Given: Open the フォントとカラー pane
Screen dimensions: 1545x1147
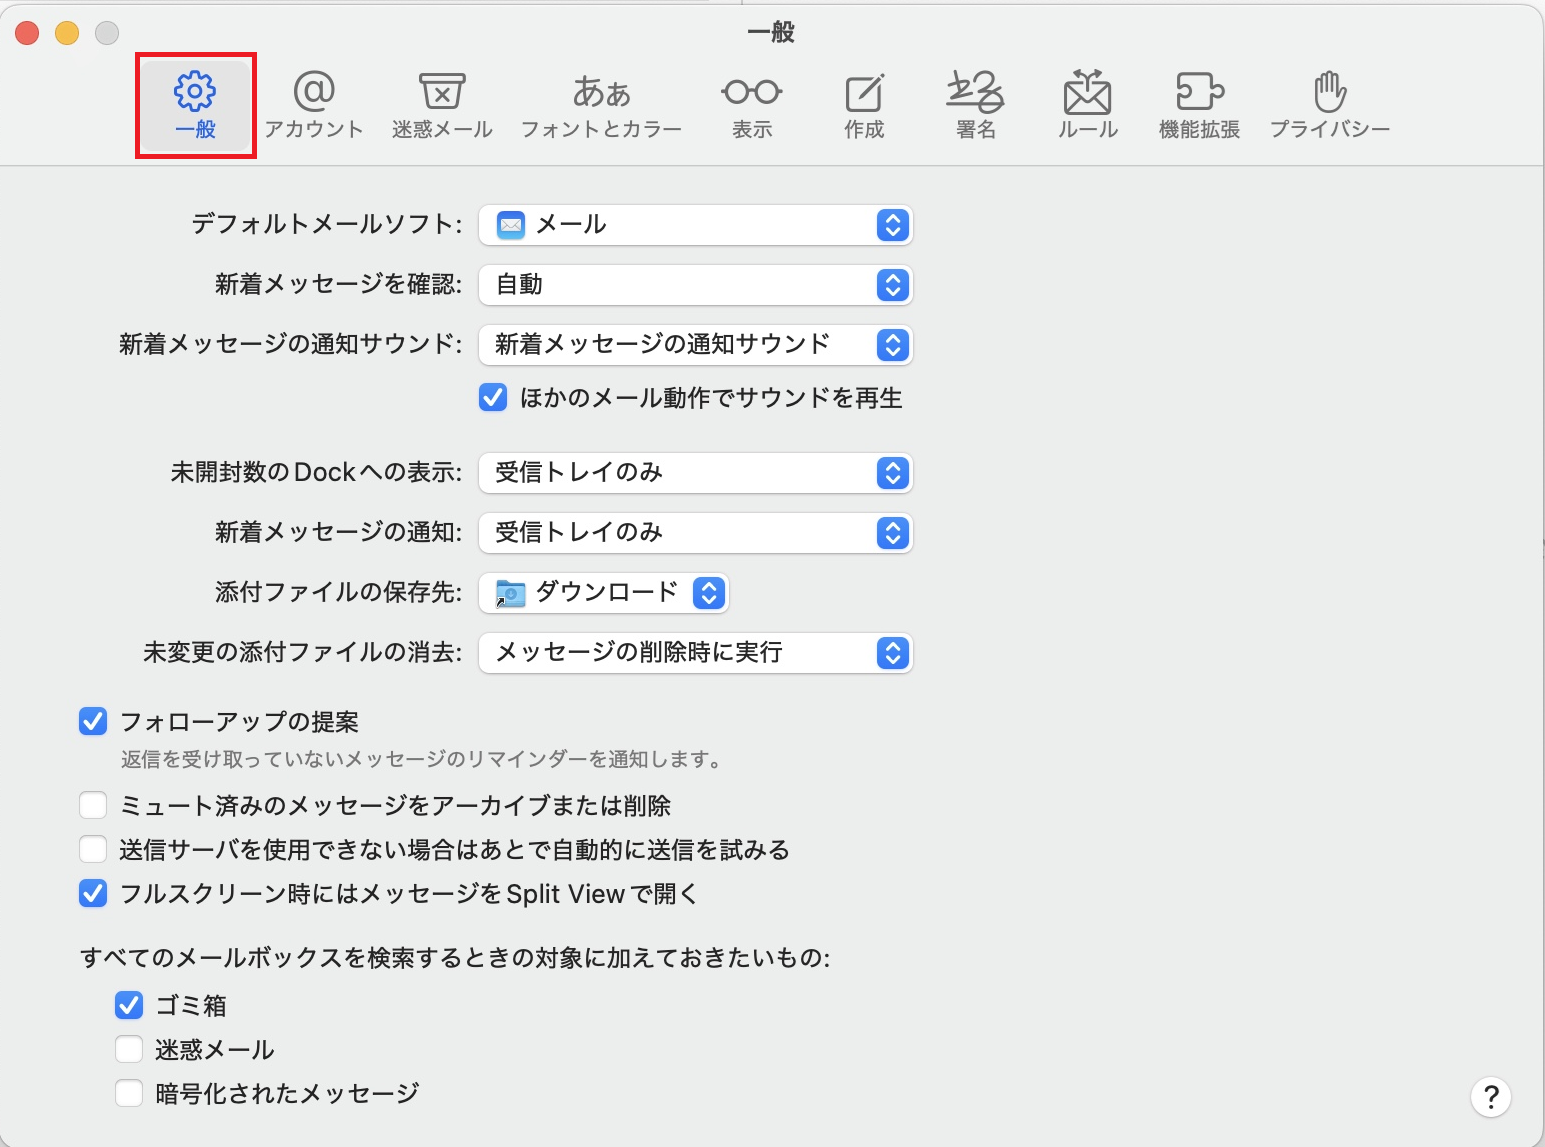Looking at the screenshot, I should click(601, 105).
